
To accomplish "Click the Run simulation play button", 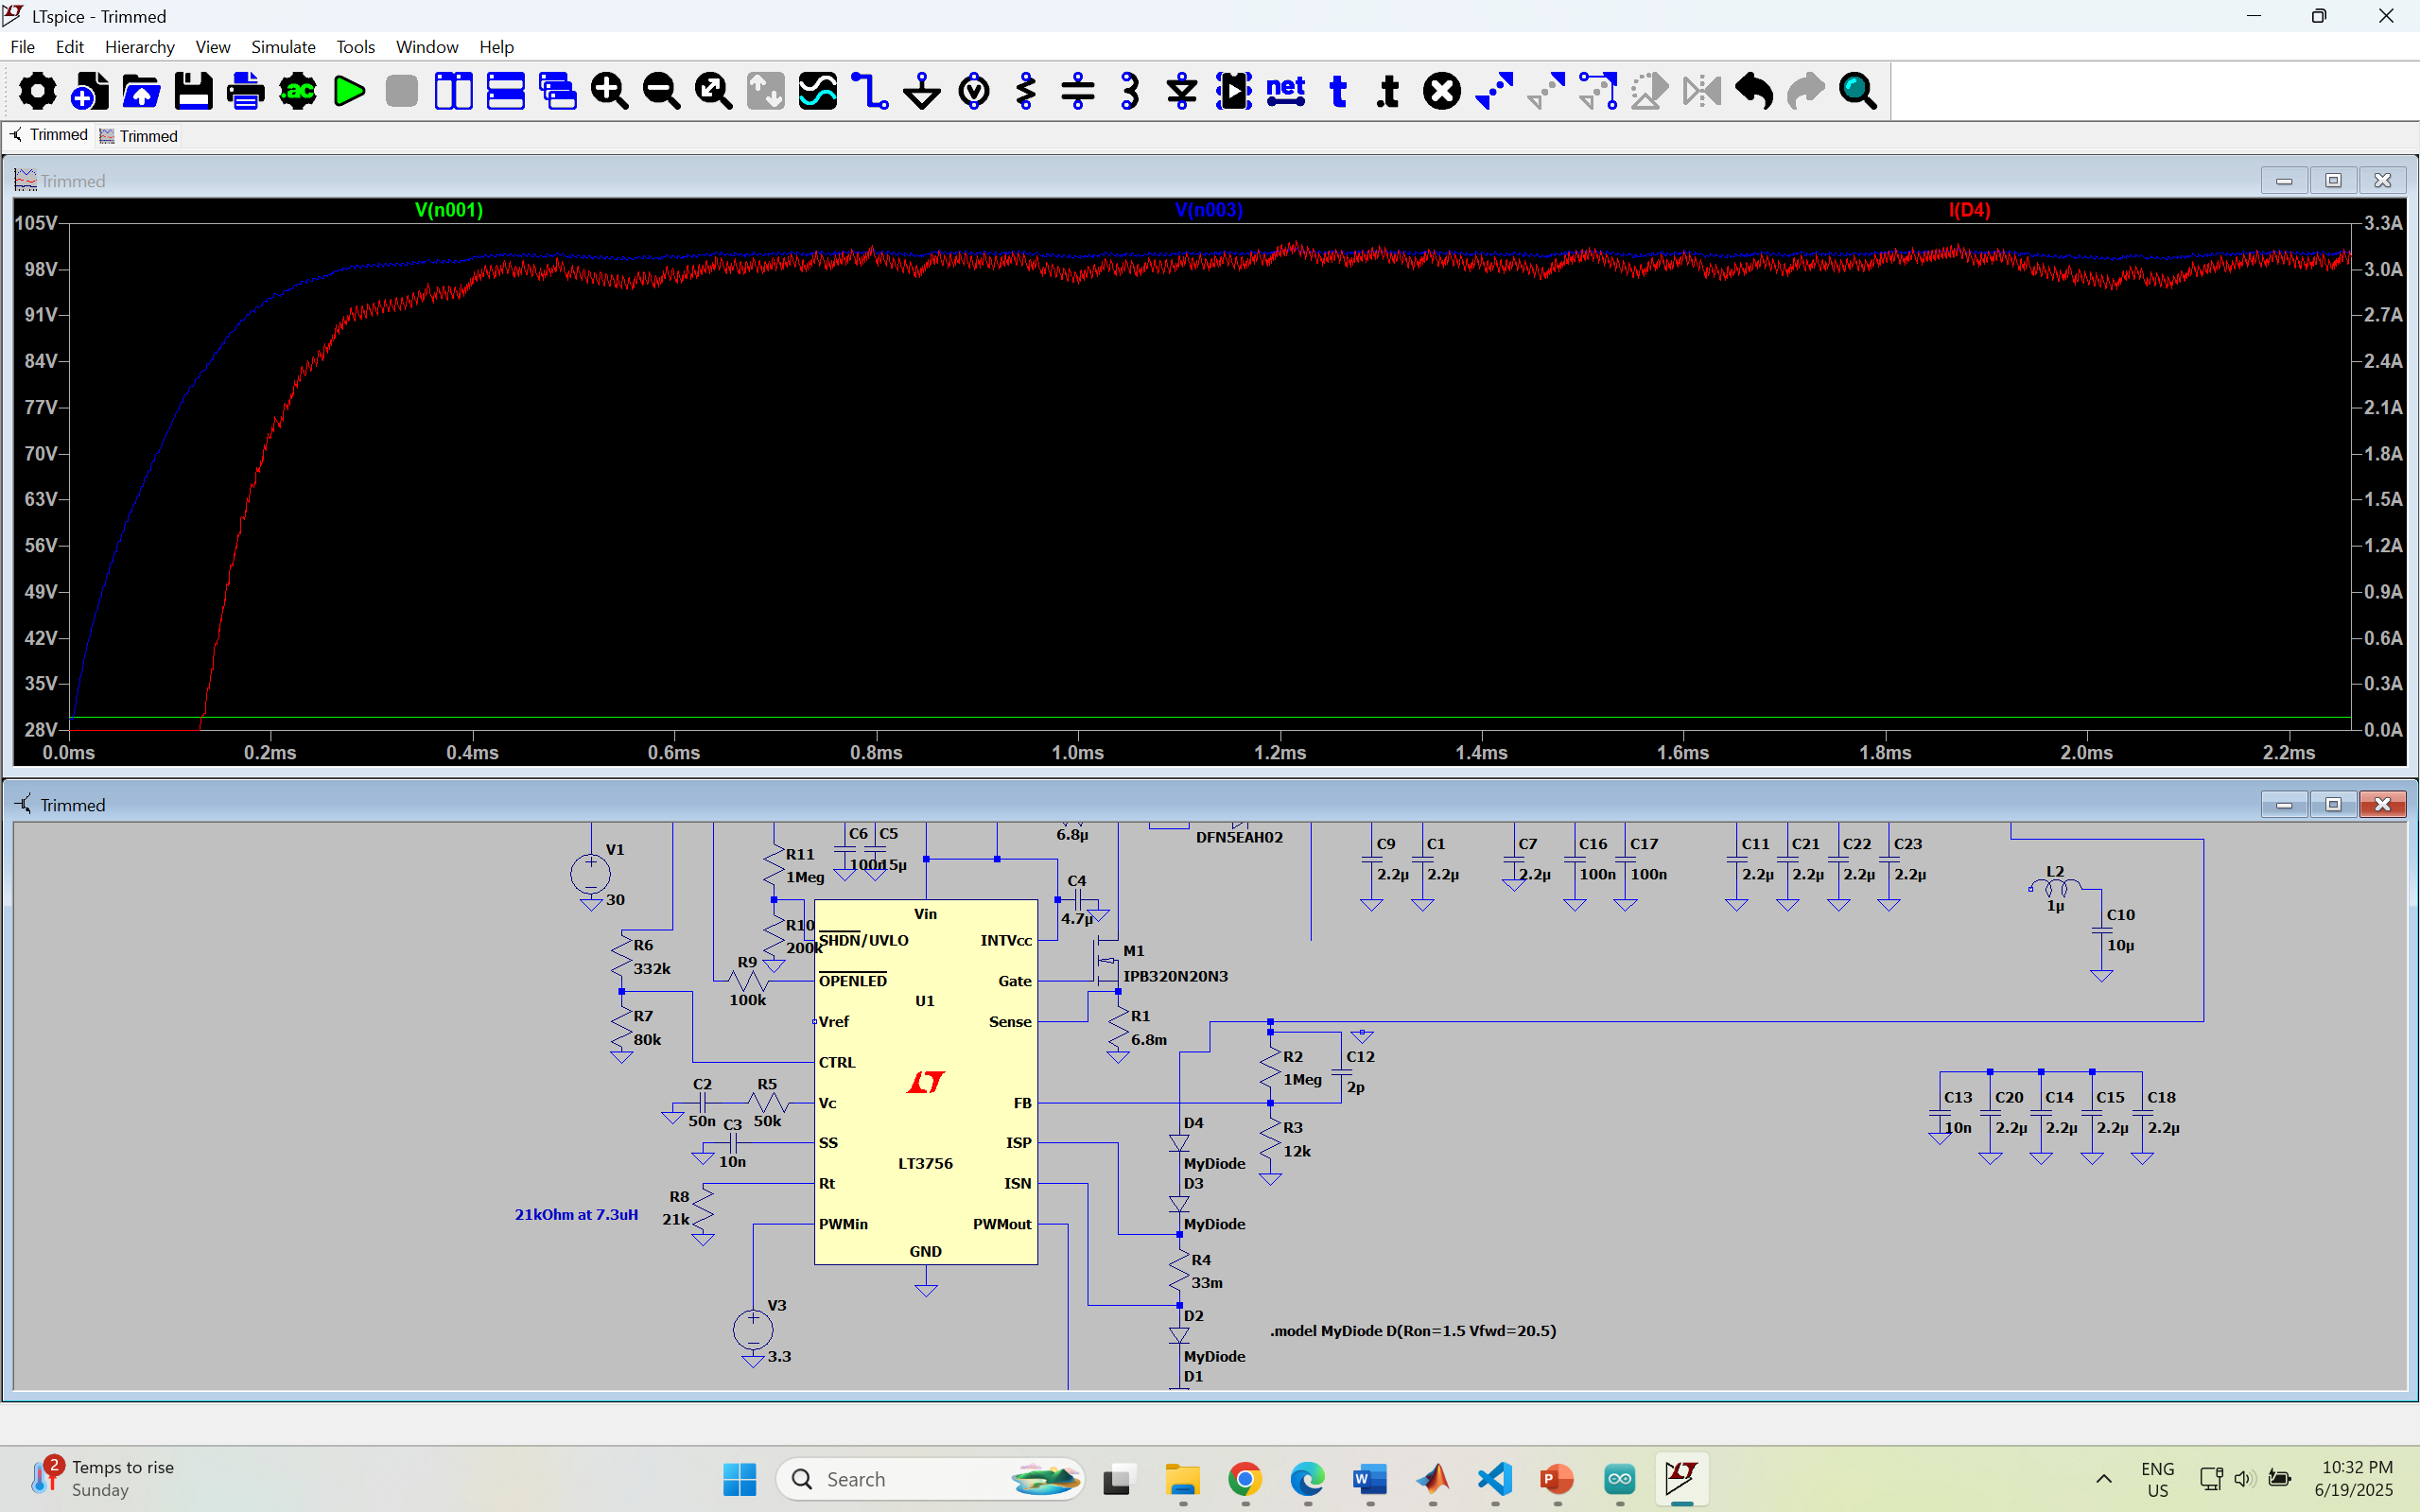I will pos(349,92).
